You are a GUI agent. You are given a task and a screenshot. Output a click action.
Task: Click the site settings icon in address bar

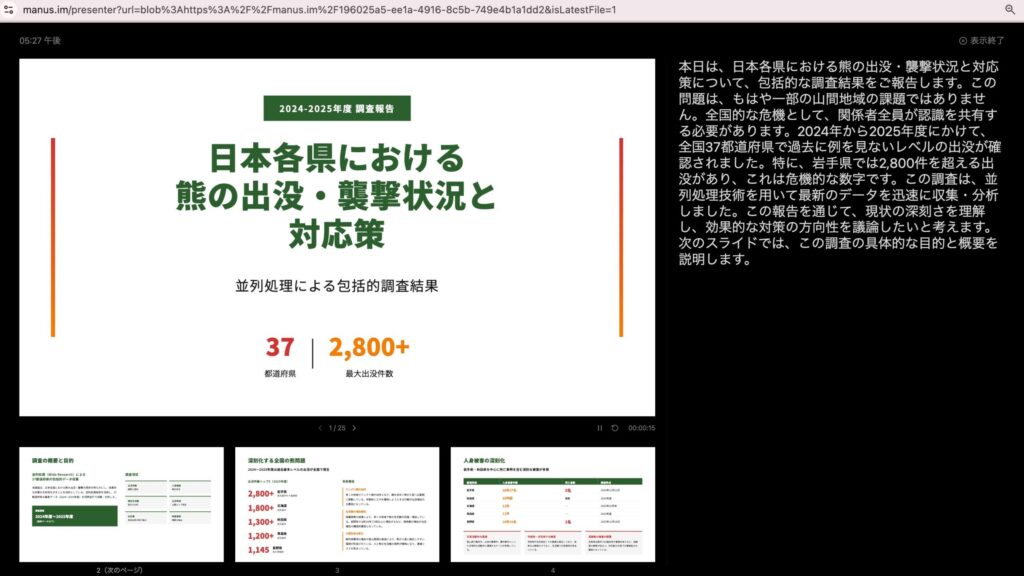click(x=9, y=9)
